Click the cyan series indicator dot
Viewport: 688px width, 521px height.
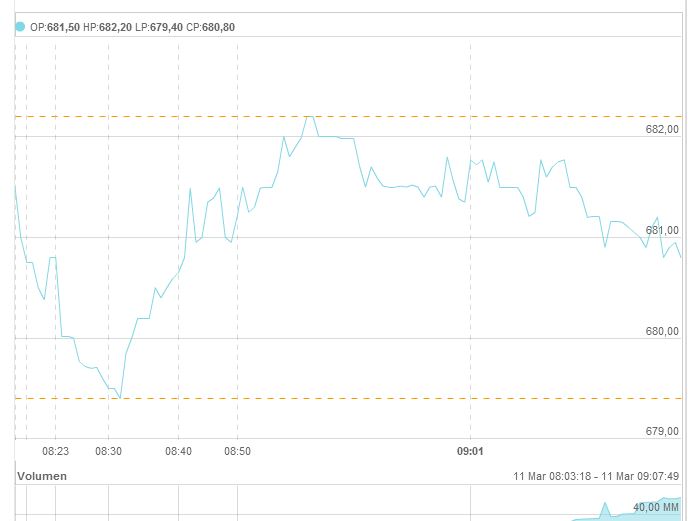(x=20, y=27)
